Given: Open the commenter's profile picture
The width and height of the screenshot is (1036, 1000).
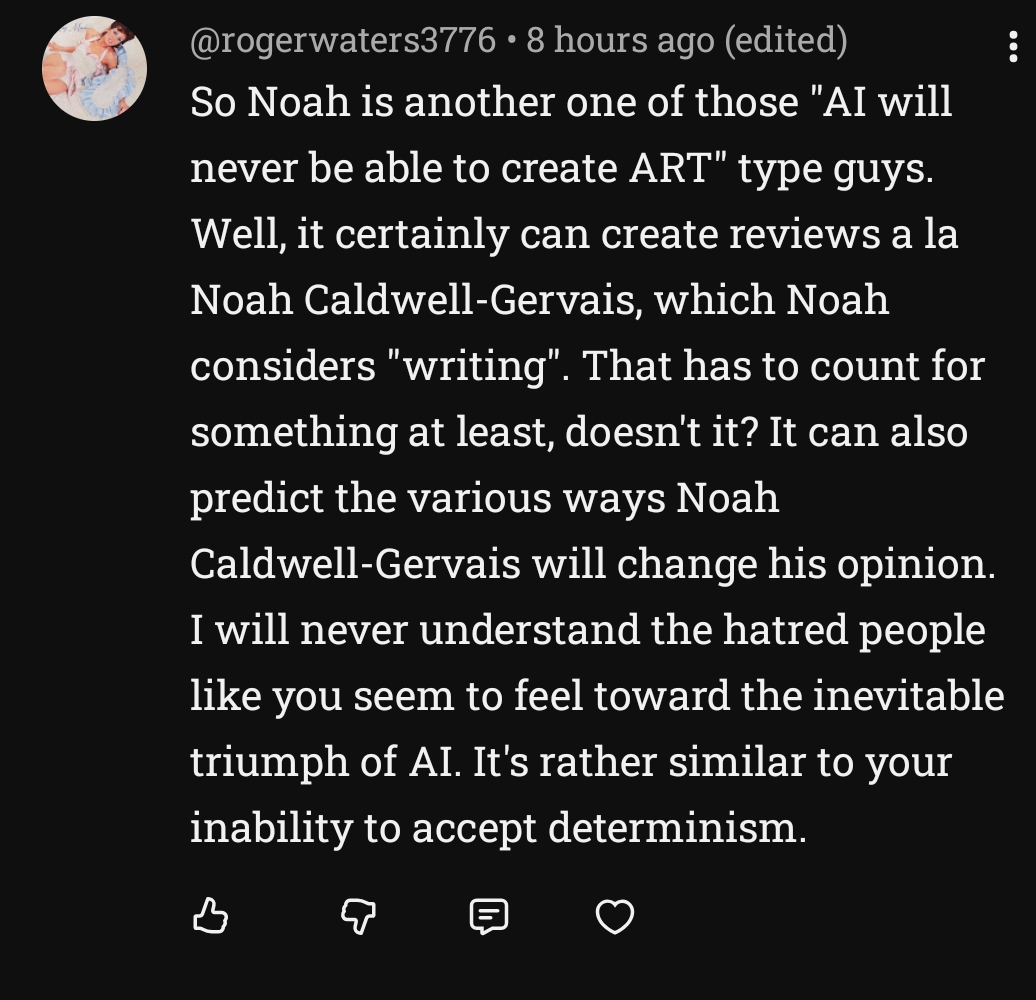Looking at the screenshot, I should 94,69.
